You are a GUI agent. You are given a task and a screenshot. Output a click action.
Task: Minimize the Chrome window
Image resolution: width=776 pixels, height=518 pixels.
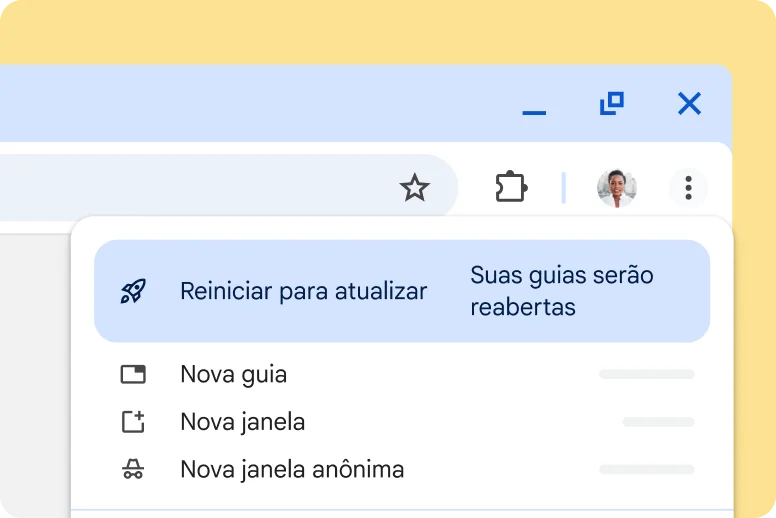pos(534,105)
